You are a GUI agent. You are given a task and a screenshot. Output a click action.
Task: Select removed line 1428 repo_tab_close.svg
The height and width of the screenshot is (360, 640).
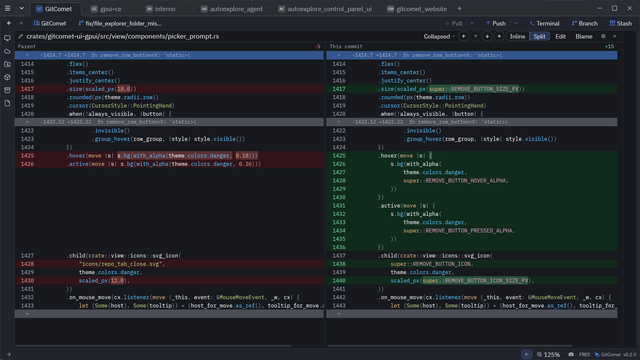[169, 264]
